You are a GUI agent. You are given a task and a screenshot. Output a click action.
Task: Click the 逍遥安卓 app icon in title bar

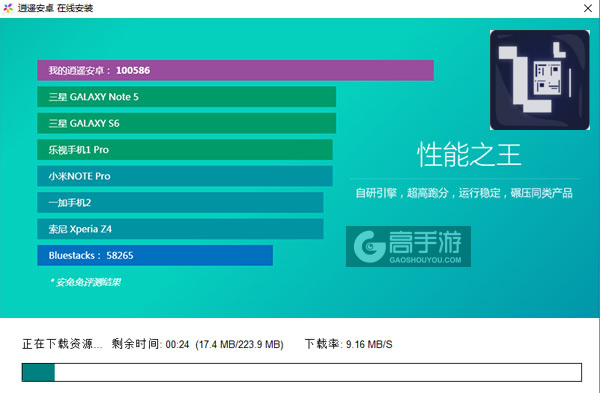(8, 8)
